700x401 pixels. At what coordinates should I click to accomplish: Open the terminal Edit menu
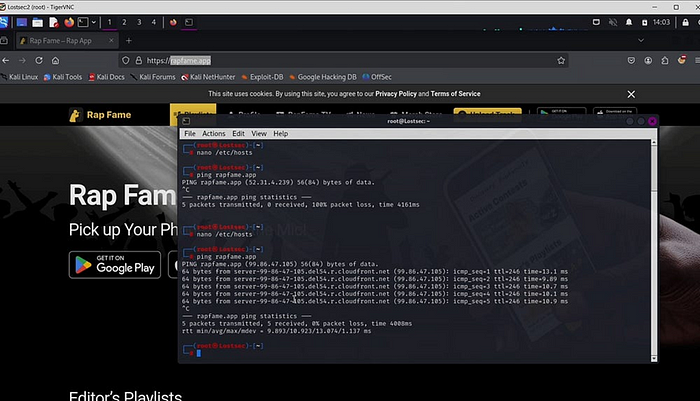(238, 134)
